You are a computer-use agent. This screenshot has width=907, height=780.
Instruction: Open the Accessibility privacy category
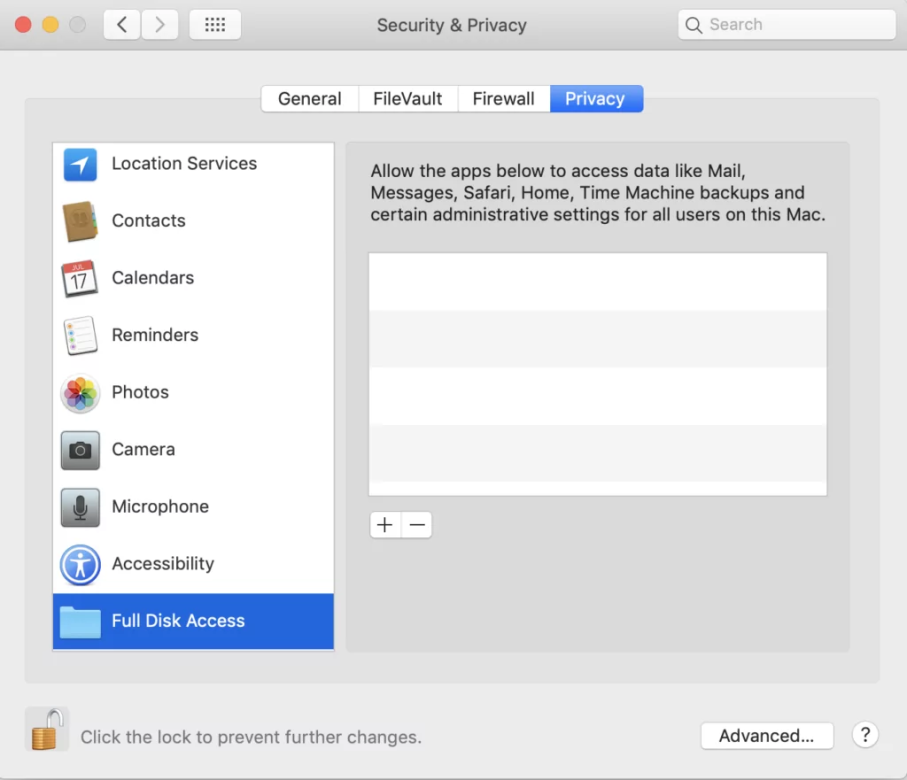click(x=193, y=564)
